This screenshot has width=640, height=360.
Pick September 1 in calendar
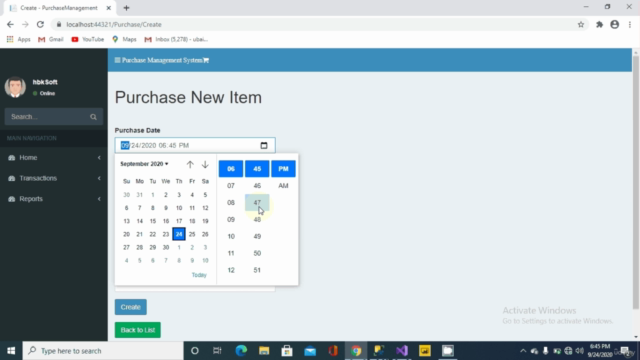(153, 195)
